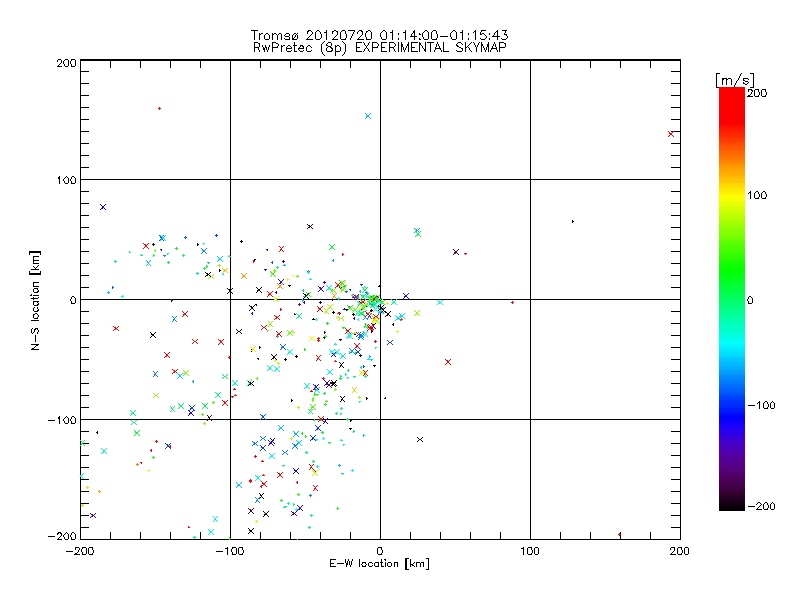
Task: Click the black cross marker near E-W 27 km, N-S -117 km
Action: click(420, 439)
